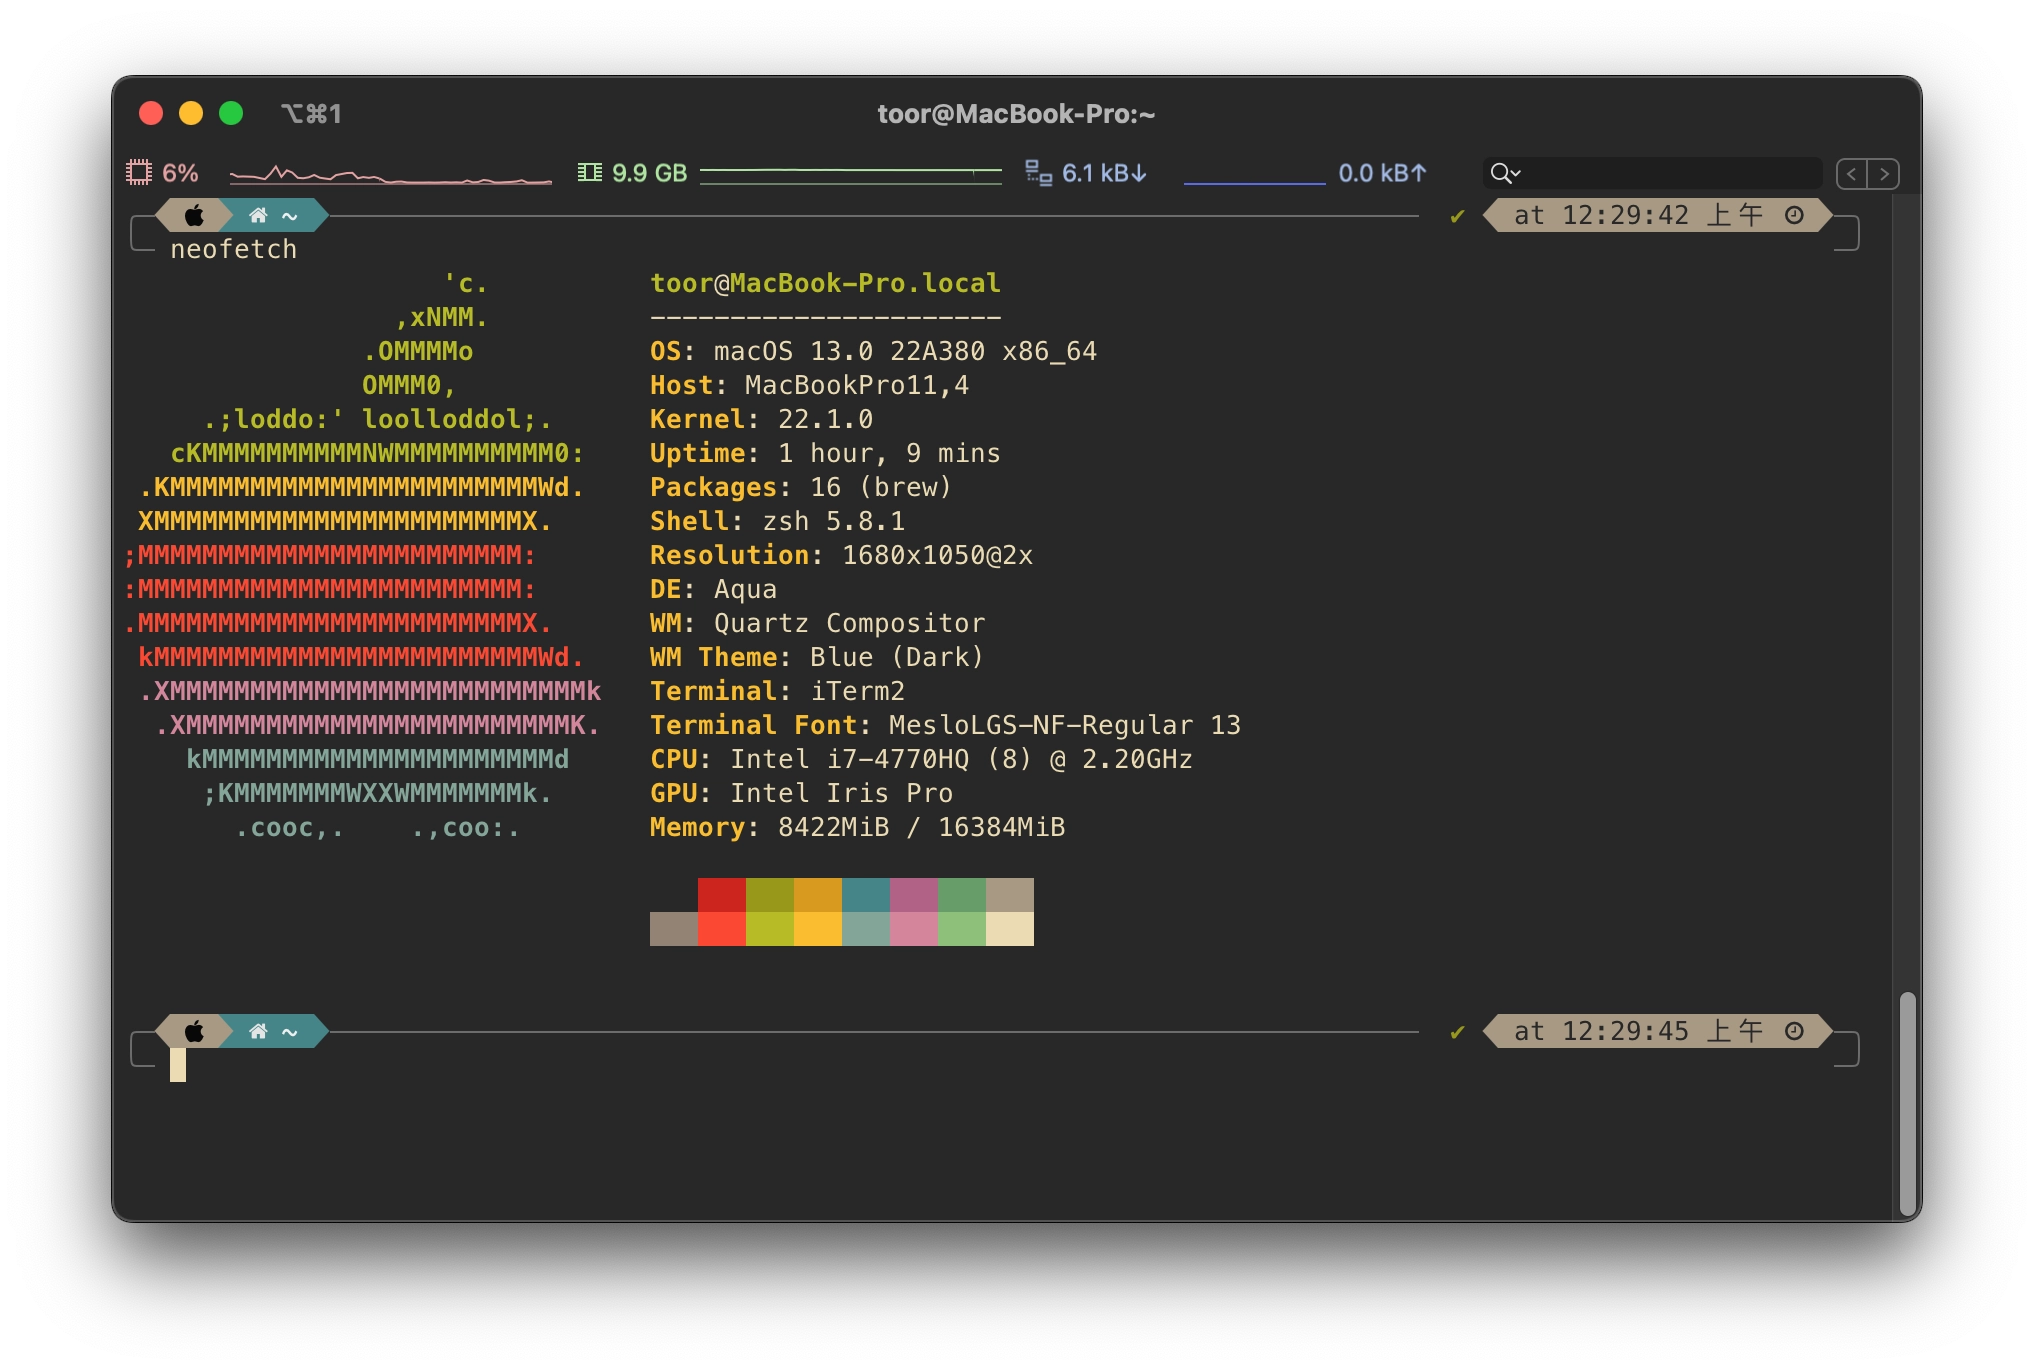Click the Terminal Font: MesloLGS-NF-Regular line
The image size is (2034, 1370).
945,725
